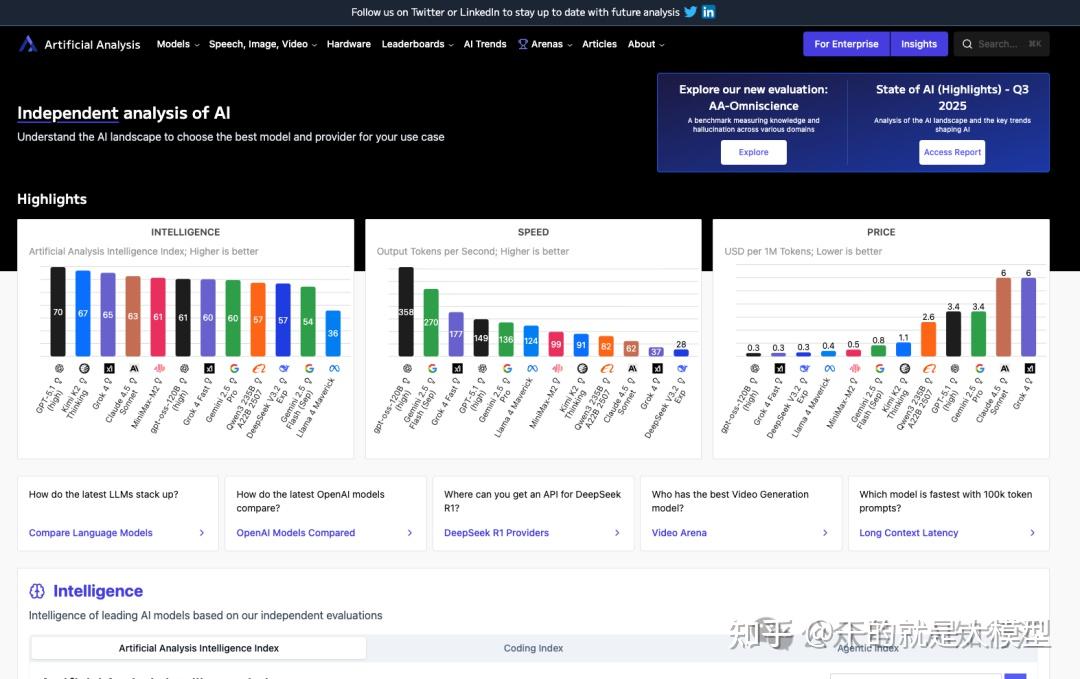Image resolution: width=1080 pixels, height=679 pixels.
Task: Open the Articles nav item
Action: (599, 44)
